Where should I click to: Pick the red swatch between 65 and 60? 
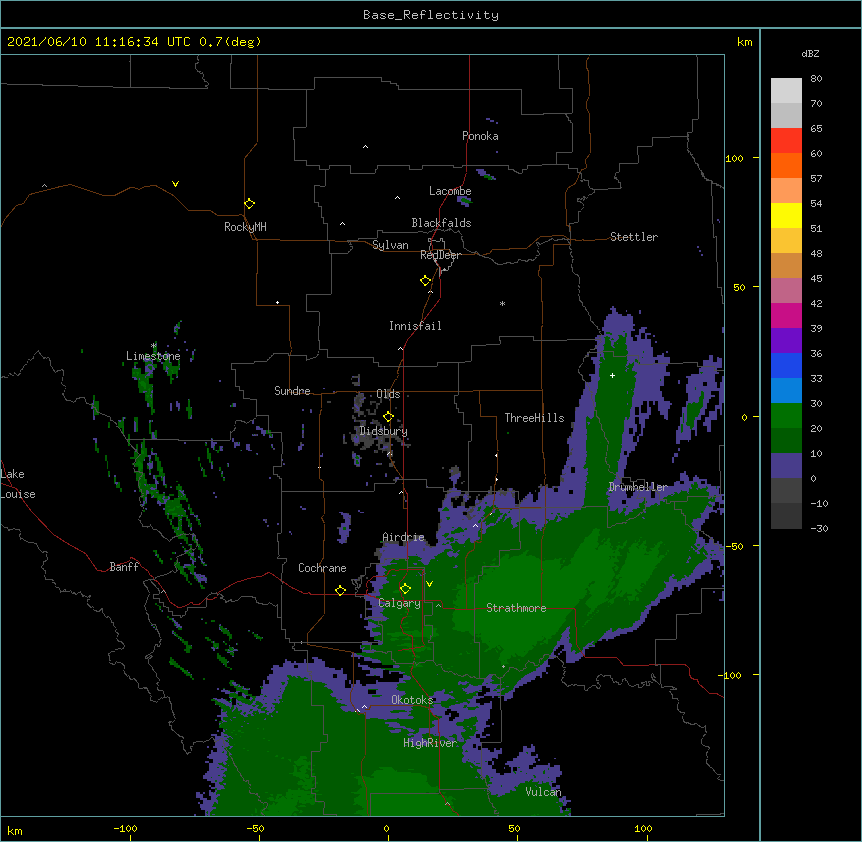(786, 141)
